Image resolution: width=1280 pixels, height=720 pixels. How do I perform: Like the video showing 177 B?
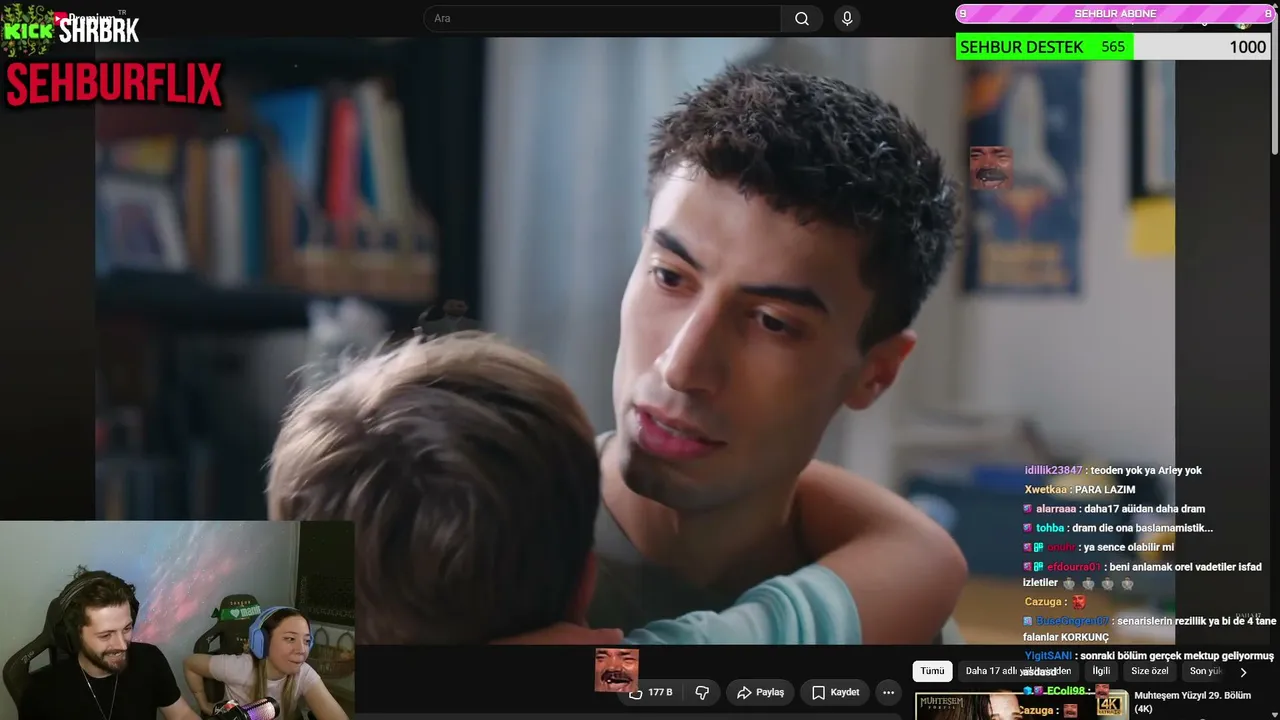pos(650,692)
